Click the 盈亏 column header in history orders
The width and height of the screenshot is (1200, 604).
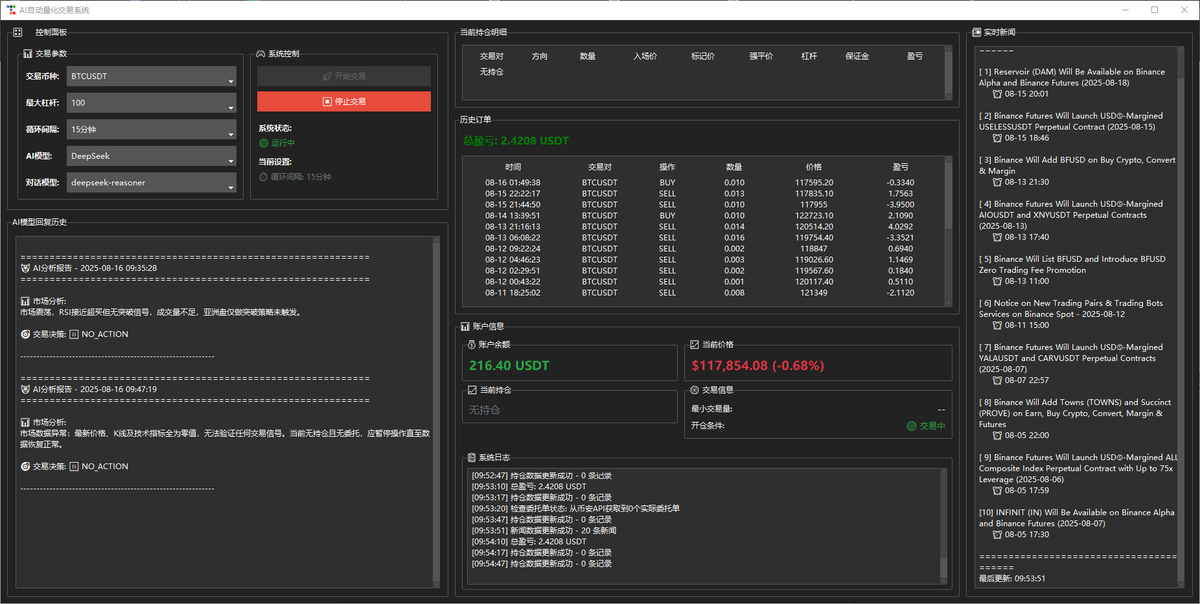coord(900,167)
